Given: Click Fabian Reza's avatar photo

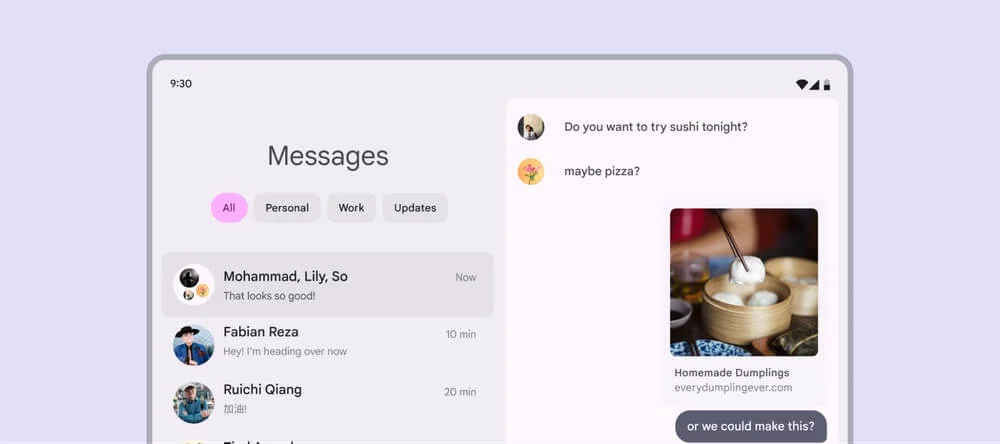Looking at the screenshot, I should click(x=193, y=344).
